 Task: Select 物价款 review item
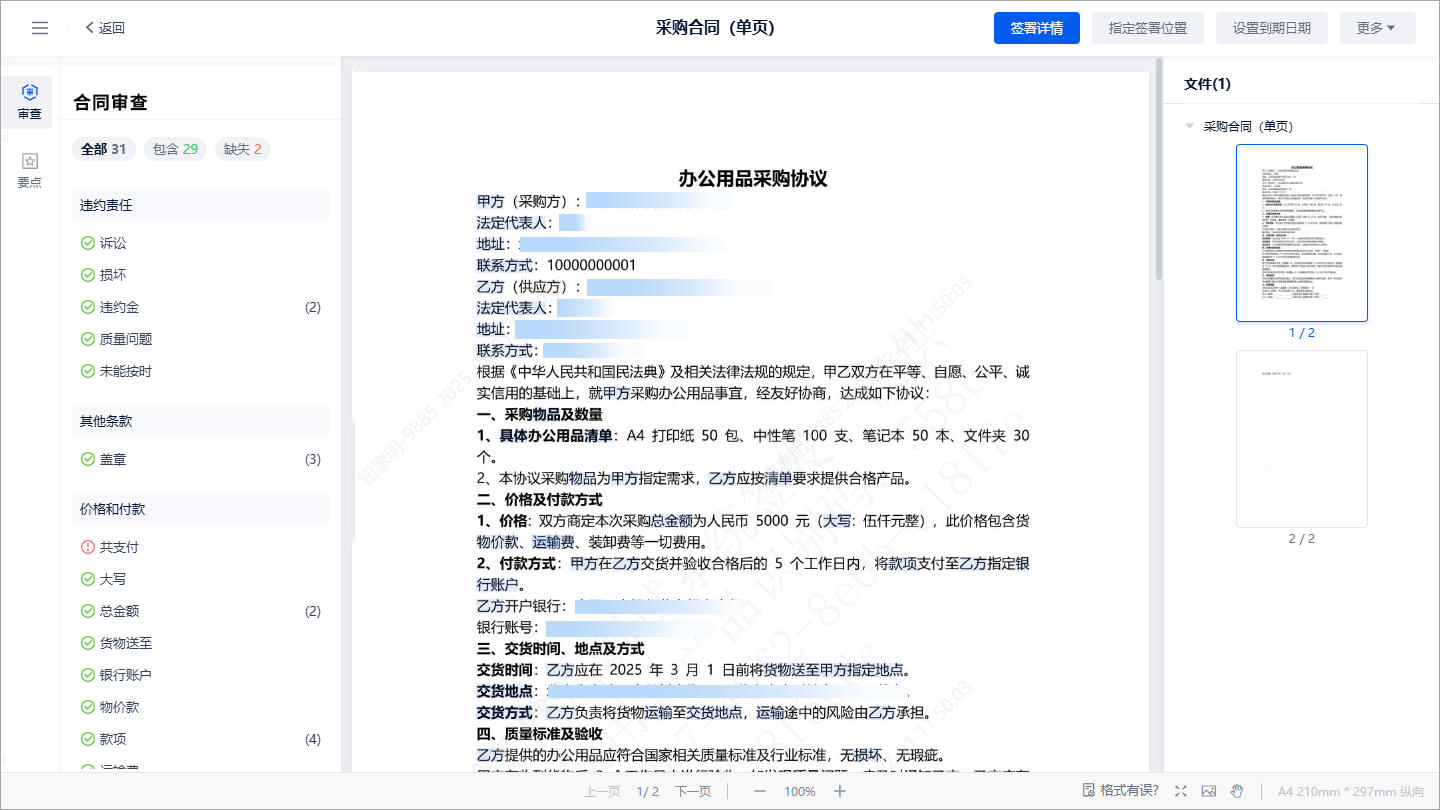point(200,707)
